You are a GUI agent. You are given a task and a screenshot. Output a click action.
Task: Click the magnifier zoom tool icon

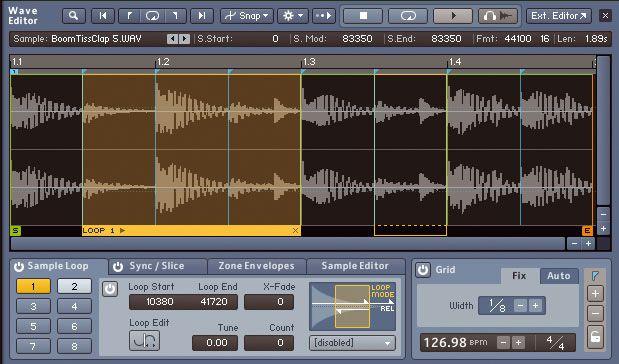pyautogui.click(x=73, y=16)
